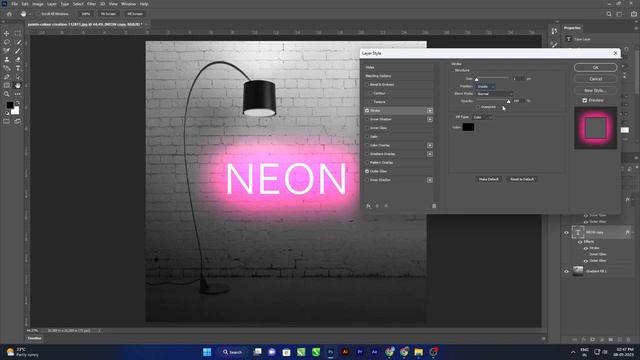The image size is (640, 360).
Task: Click the Home icon in options bar
Action: click(9, 14)
